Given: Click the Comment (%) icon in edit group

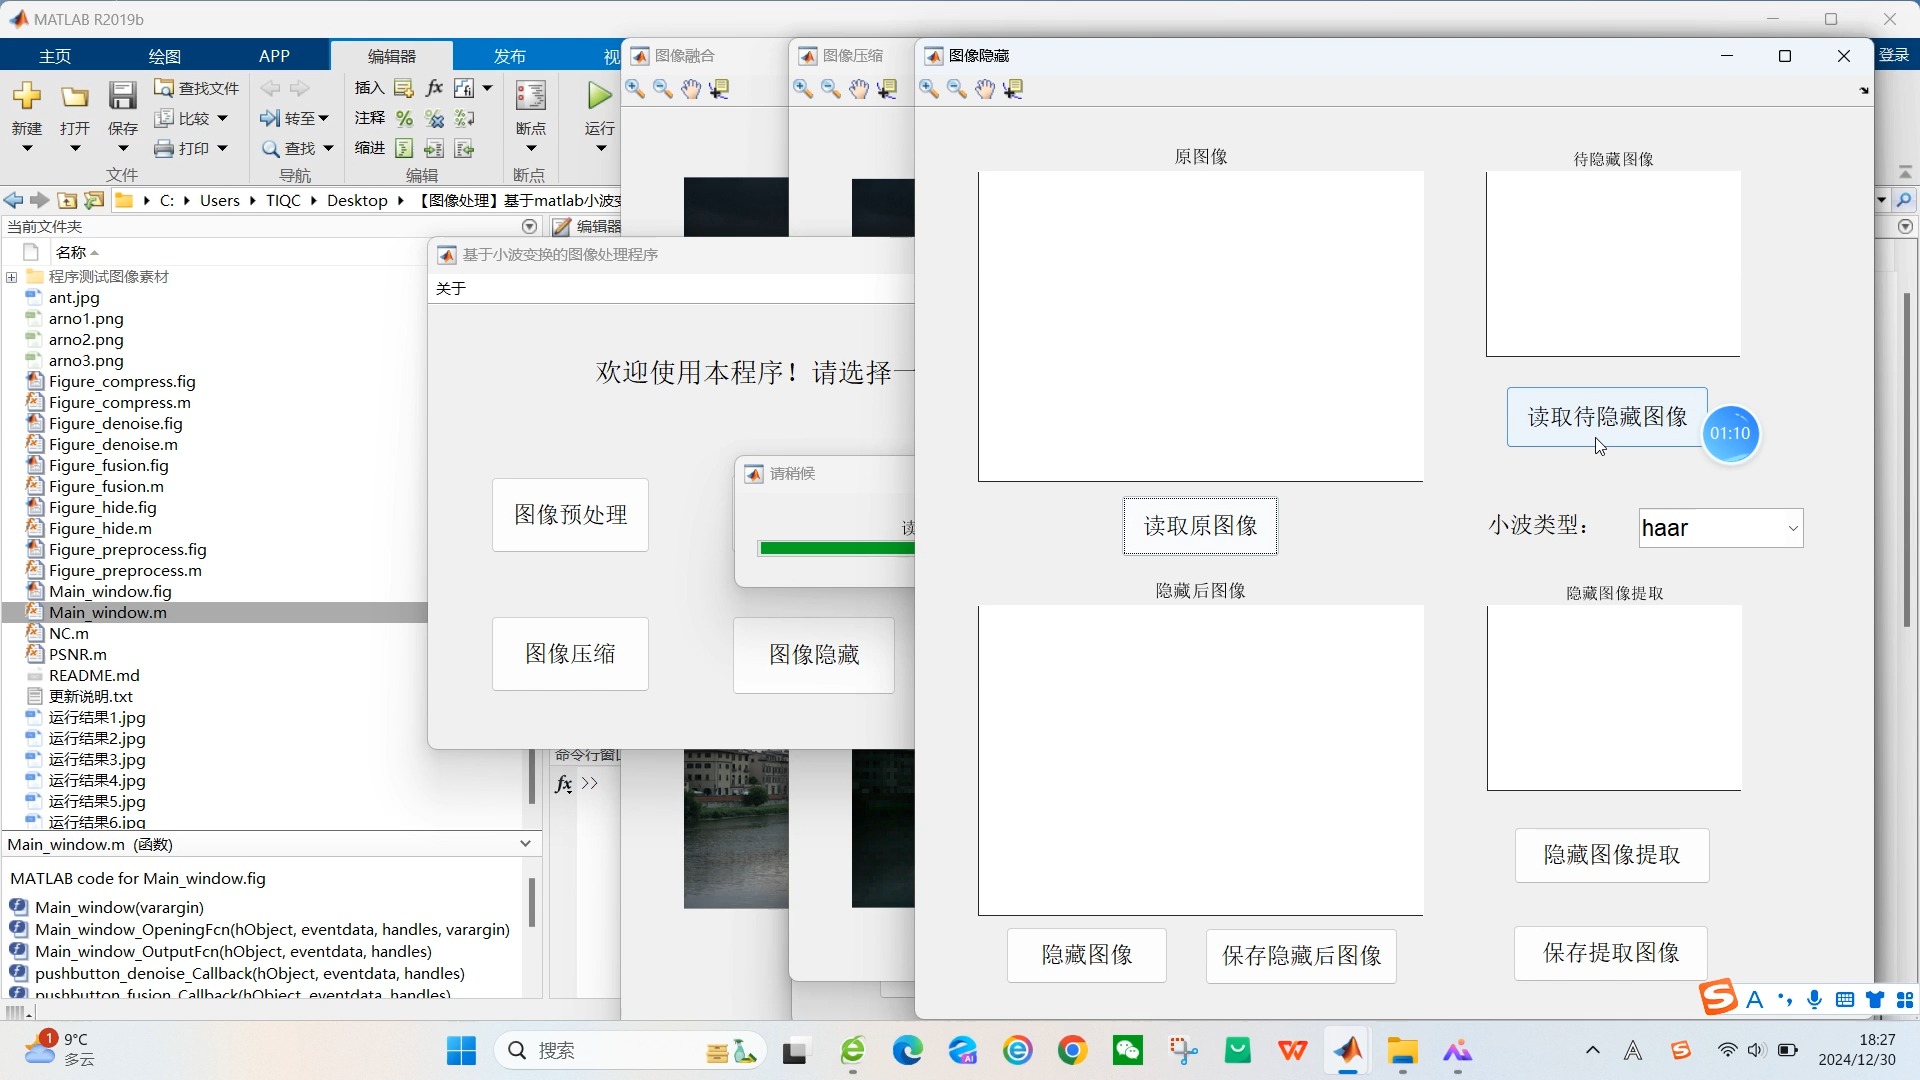Looking at the screenshot, I should (404, 119).
